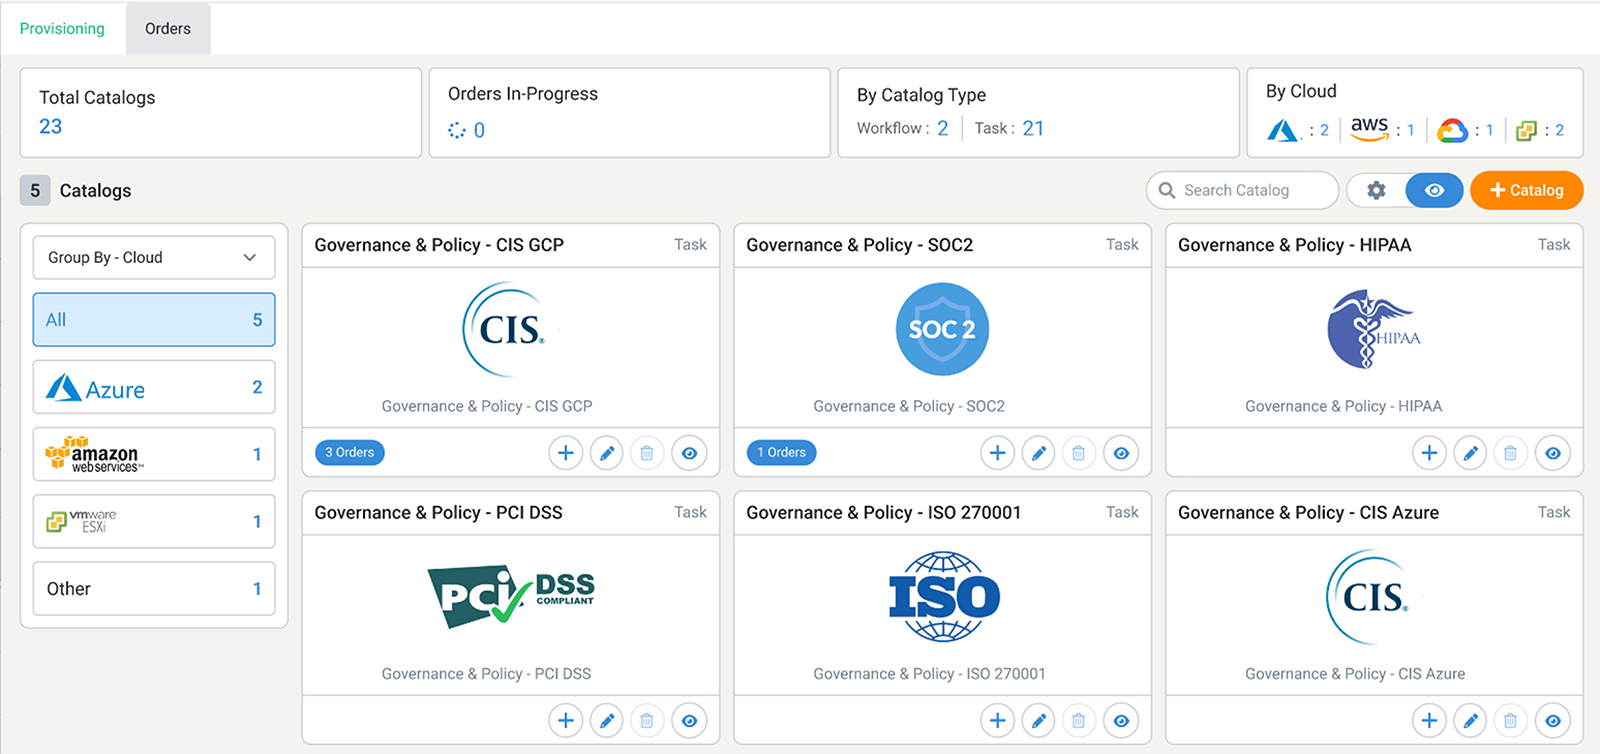View the HIPAA catalog details
The image size is (1600, 754).
point(1553,453)
